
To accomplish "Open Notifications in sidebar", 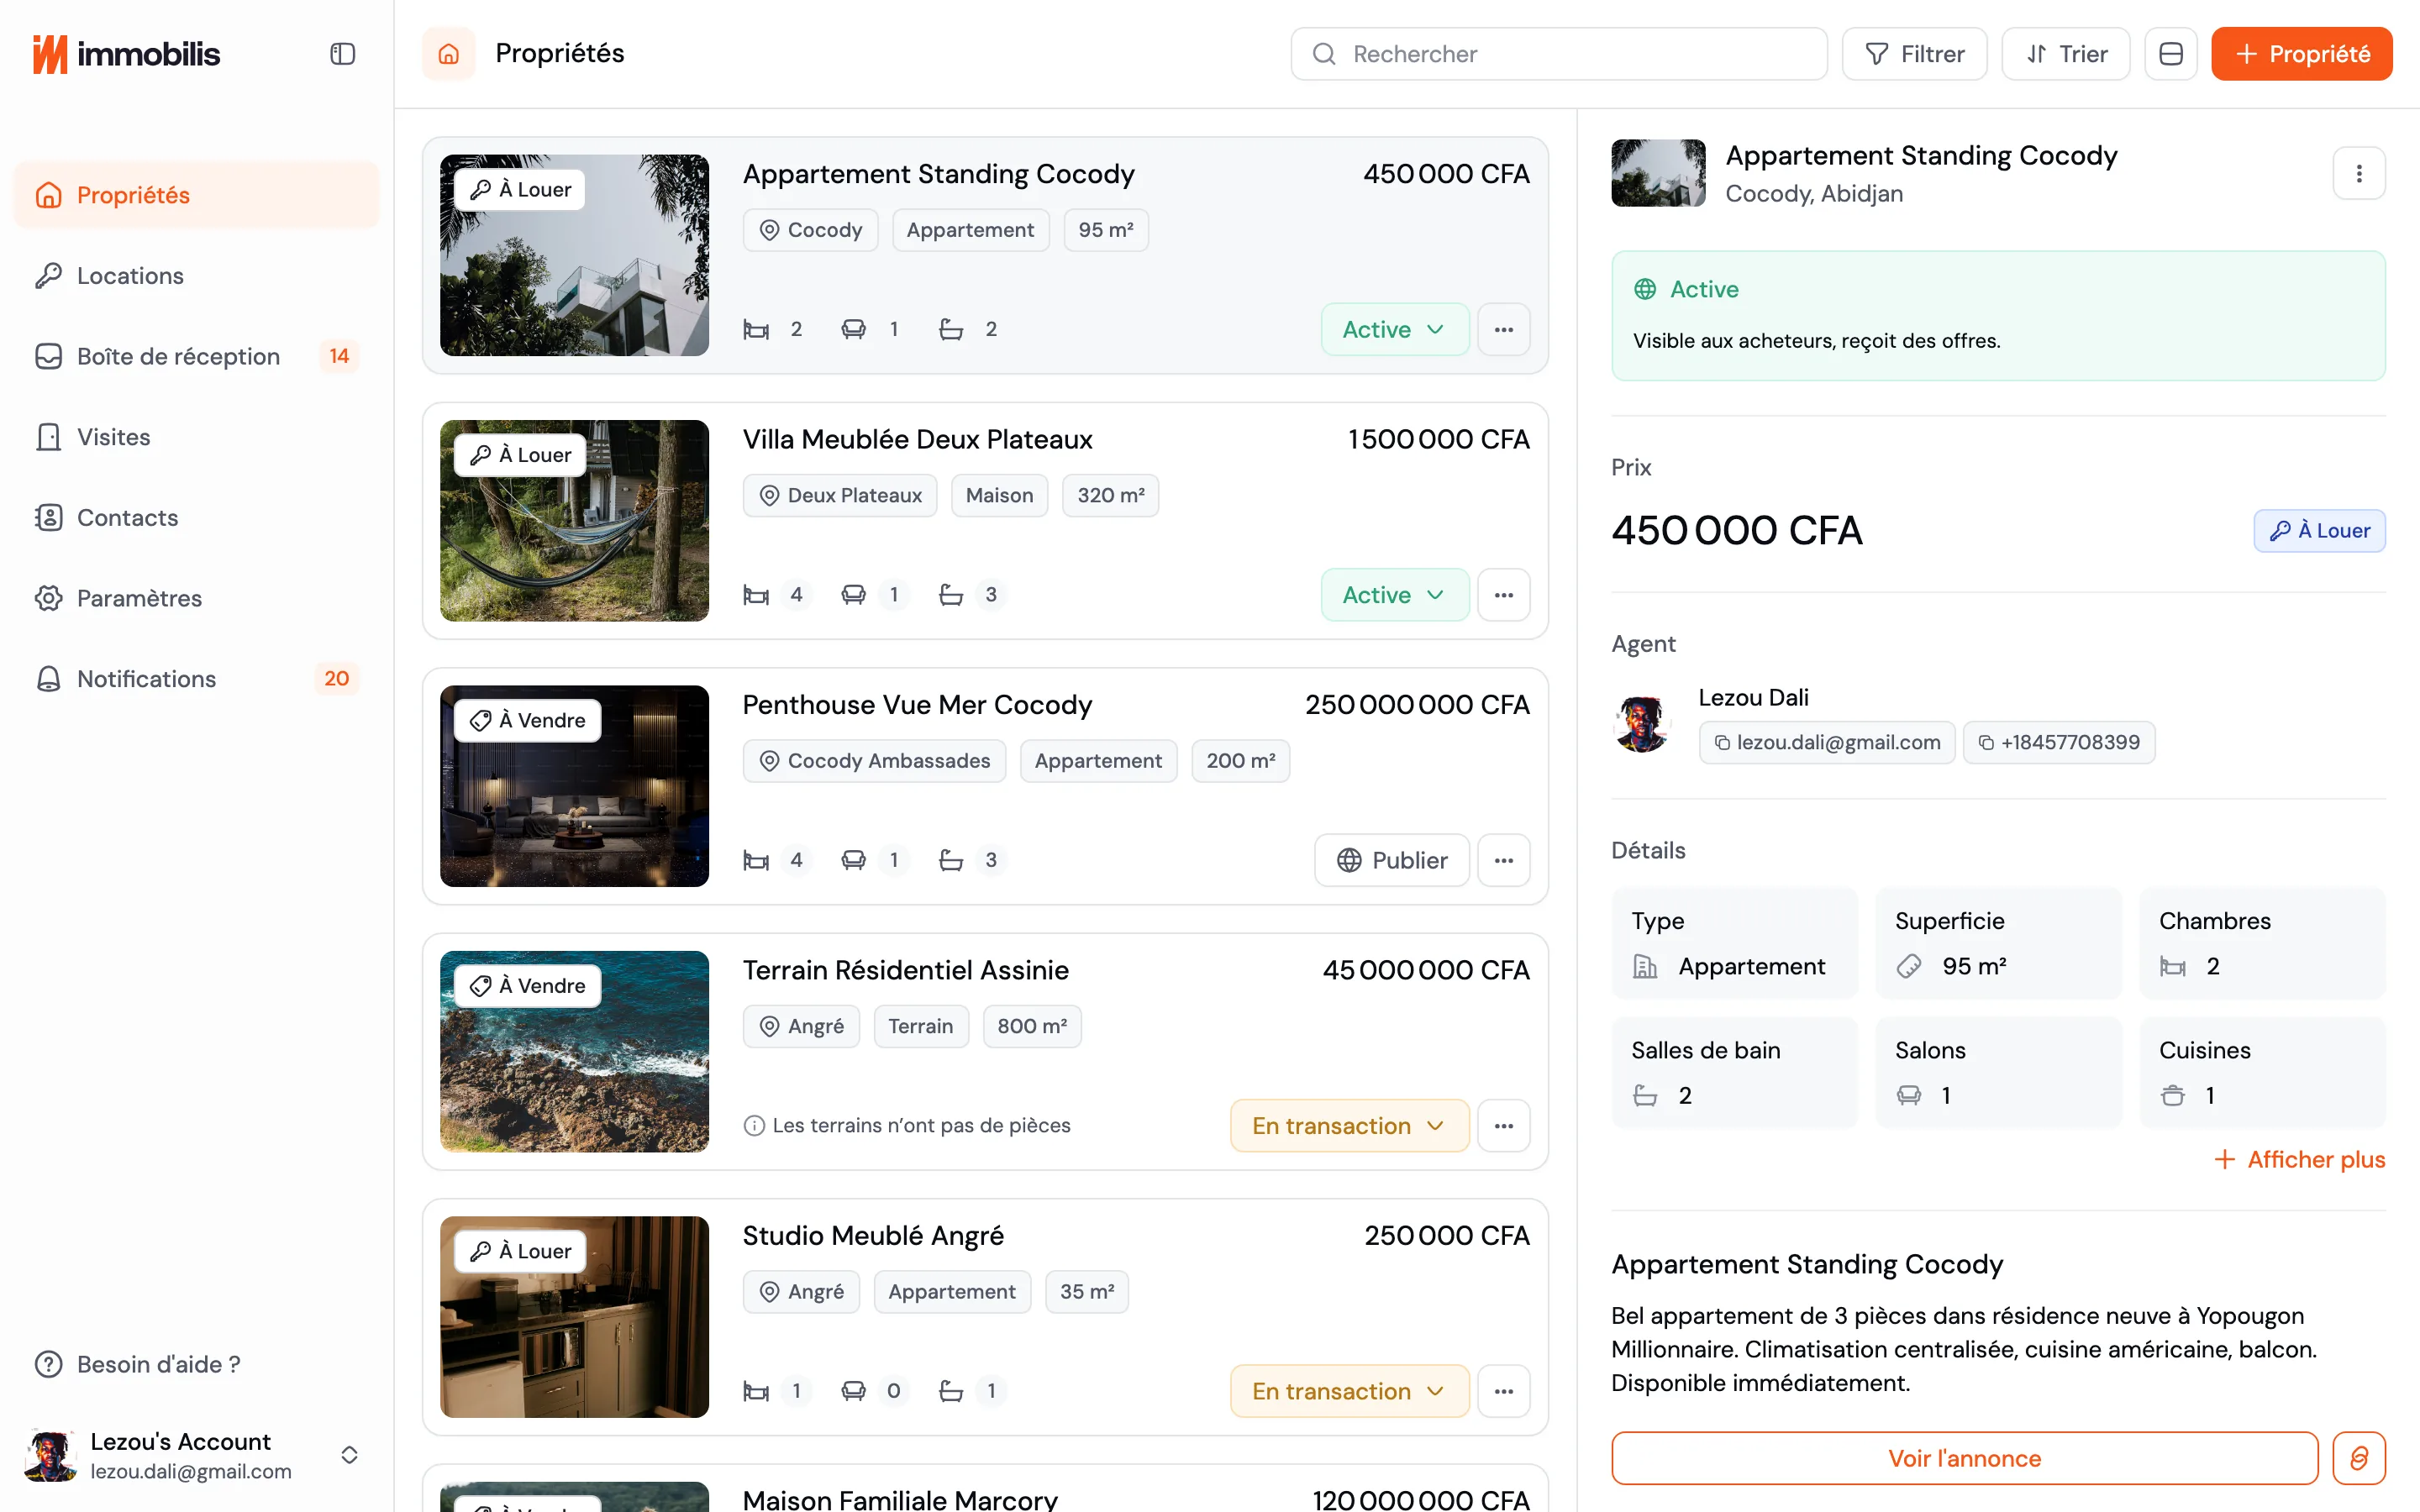I will tap(196, 679).
